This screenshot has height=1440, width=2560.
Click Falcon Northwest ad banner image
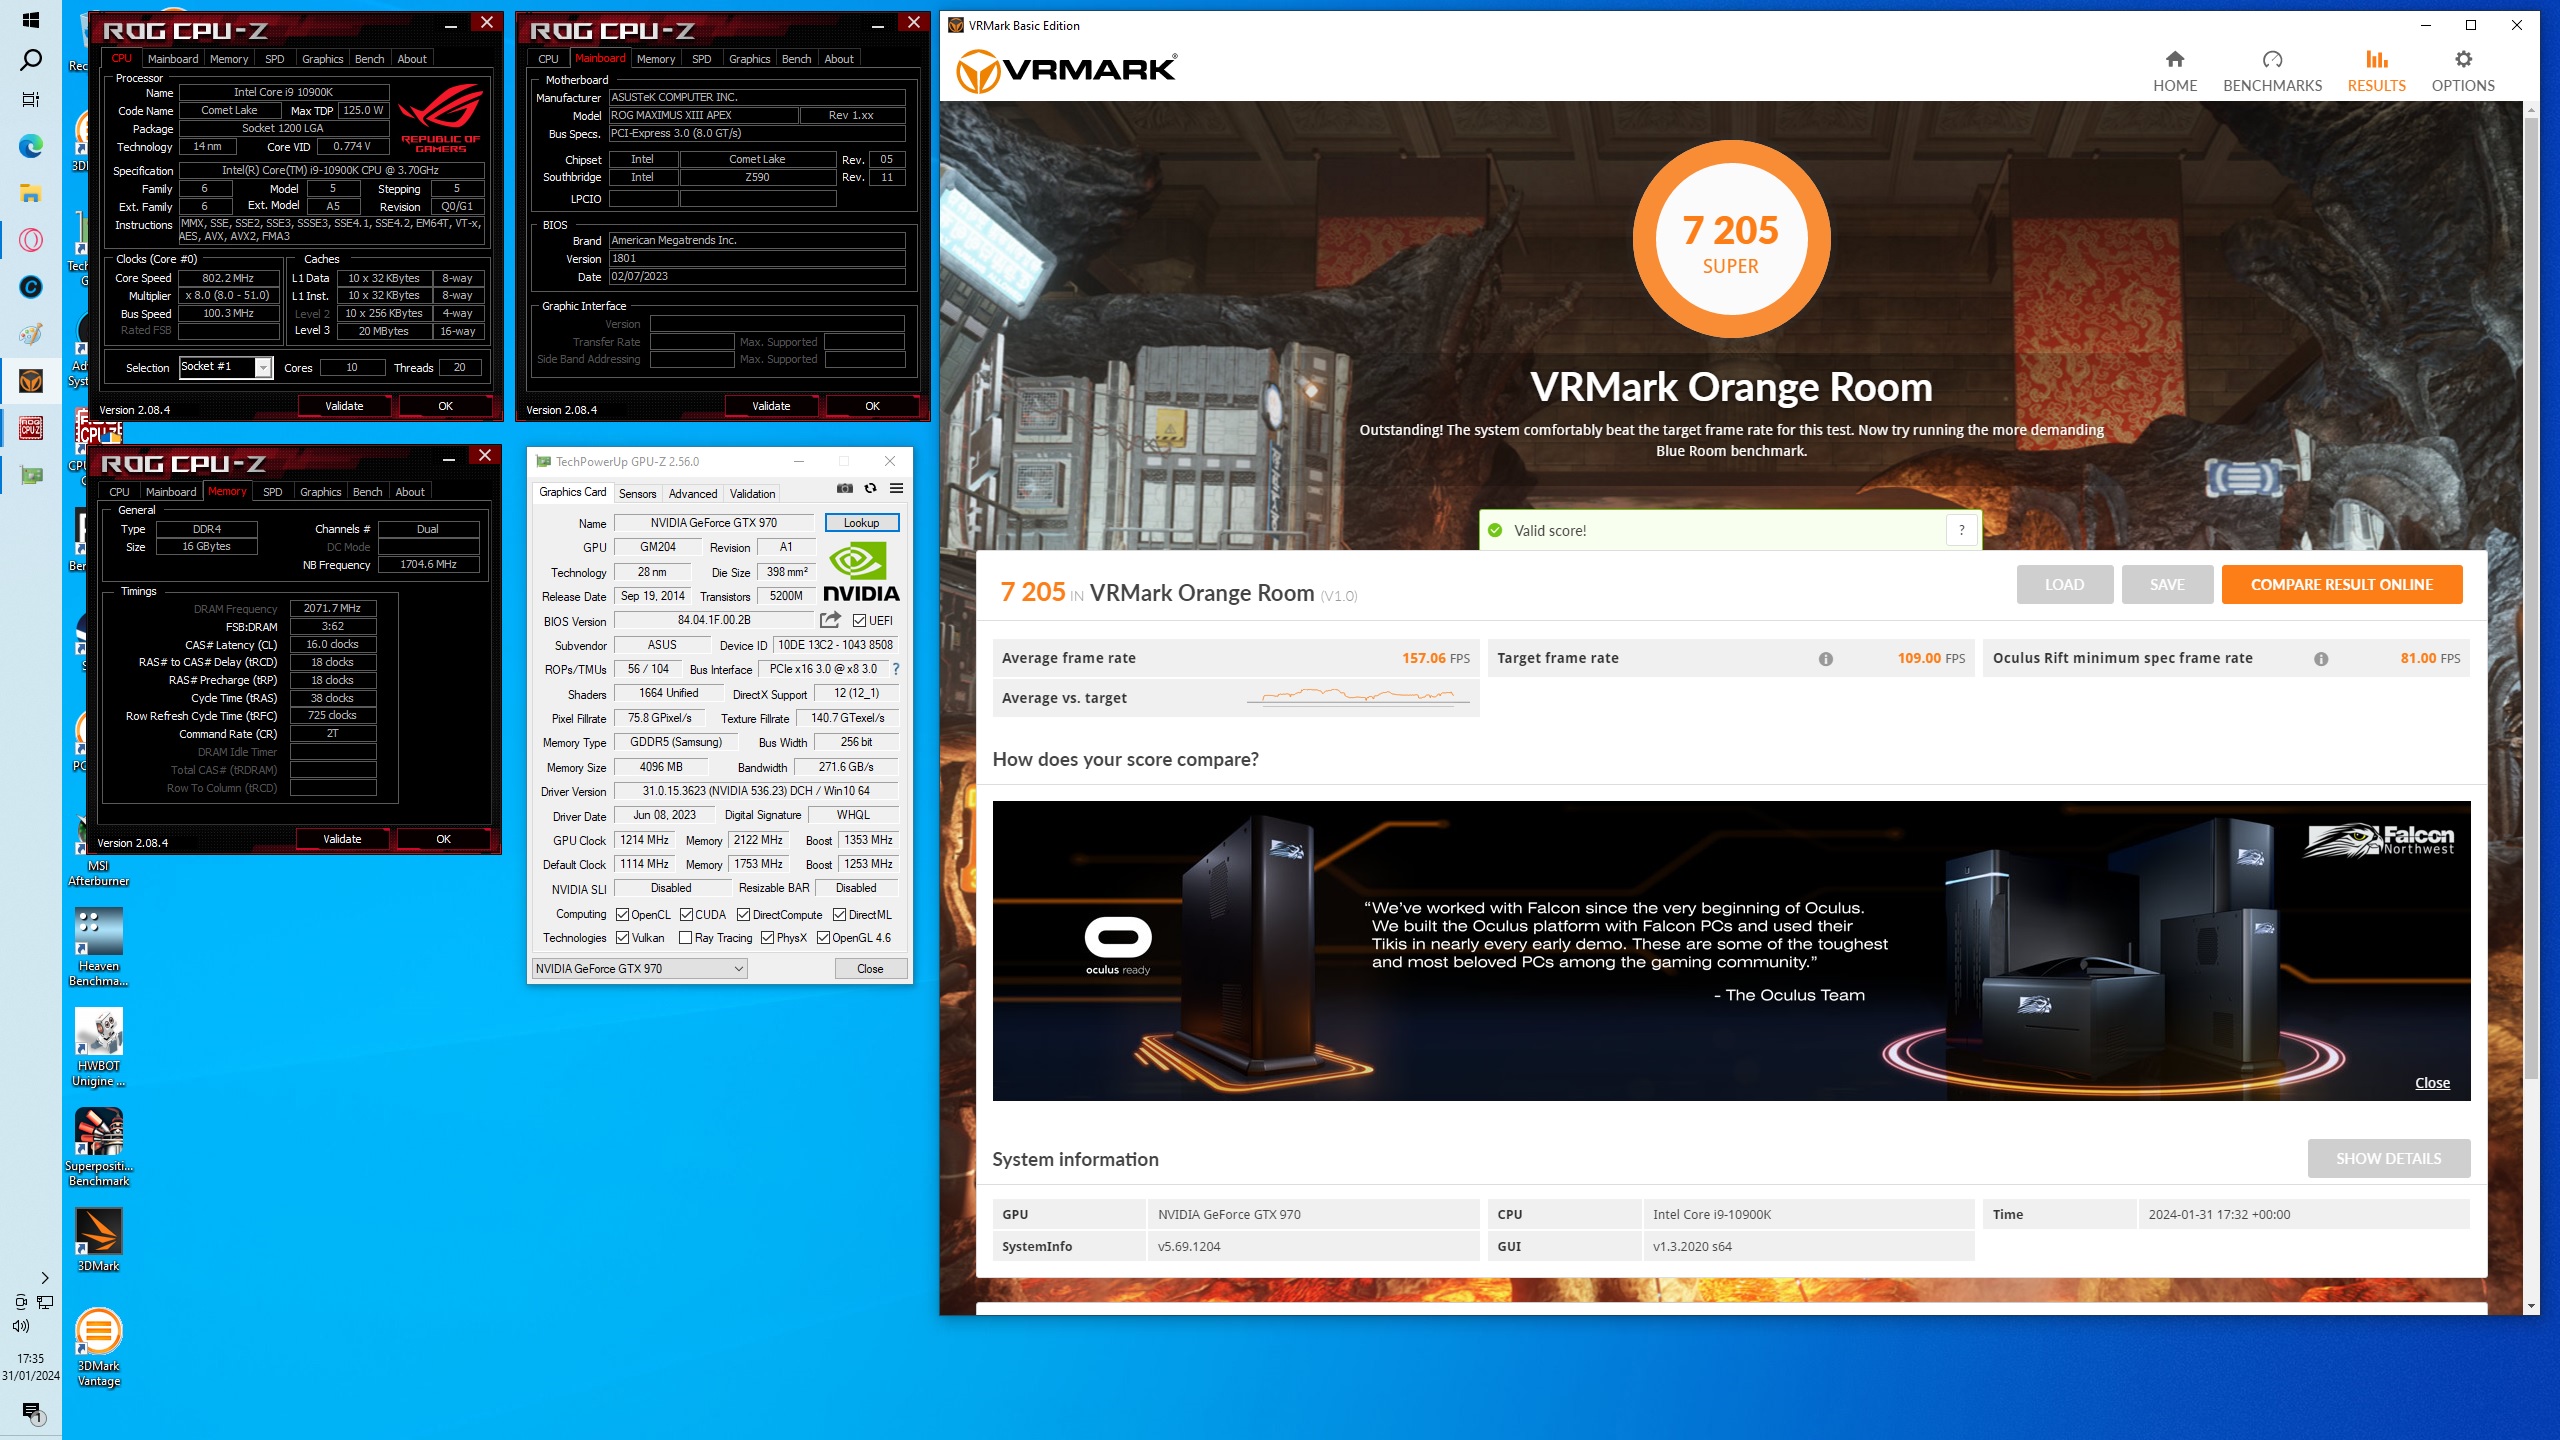[1731, 951]
